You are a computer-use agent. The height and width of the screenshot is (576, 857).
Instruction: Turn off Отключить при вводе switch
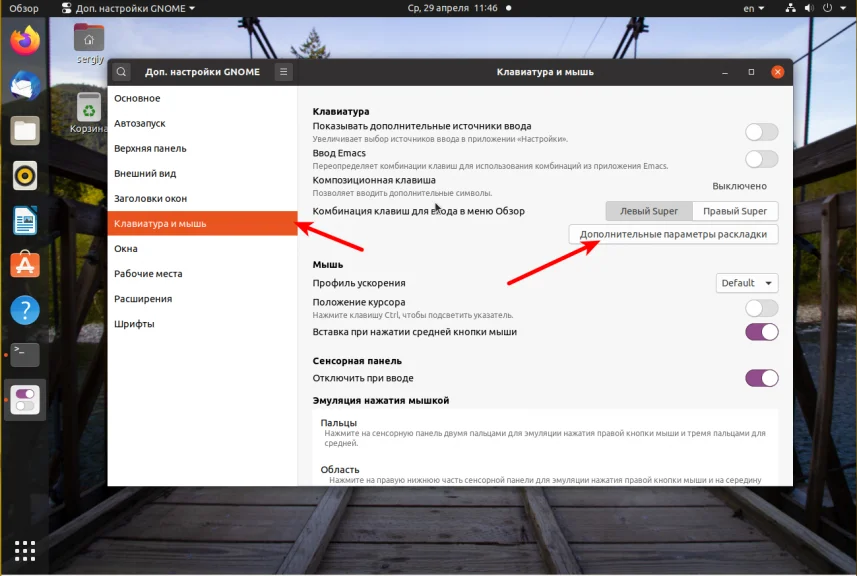[x=761, y=378]
